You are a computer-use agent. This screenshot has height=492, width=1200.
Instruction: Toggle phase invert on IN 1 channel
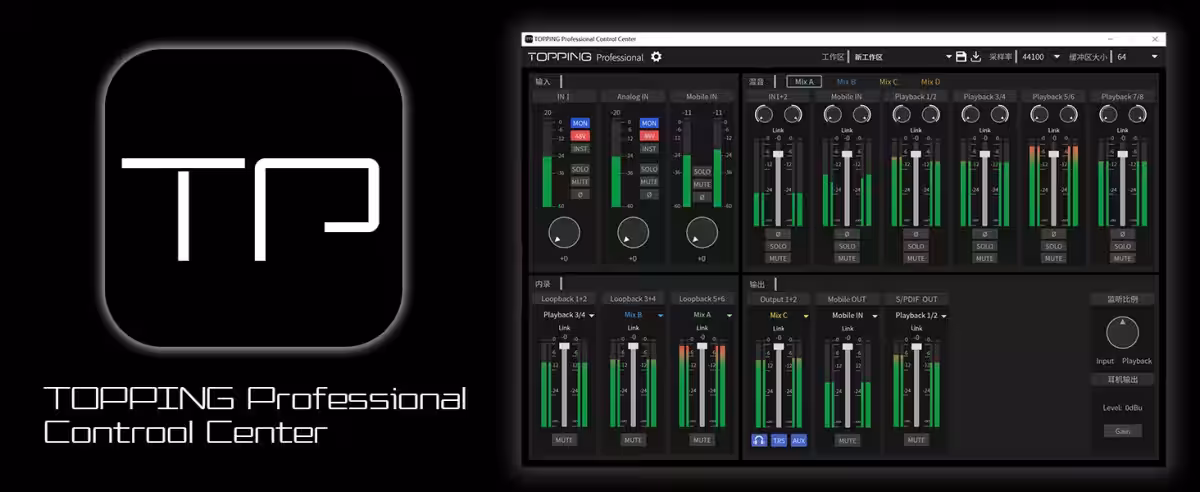(x=580, y=194)
